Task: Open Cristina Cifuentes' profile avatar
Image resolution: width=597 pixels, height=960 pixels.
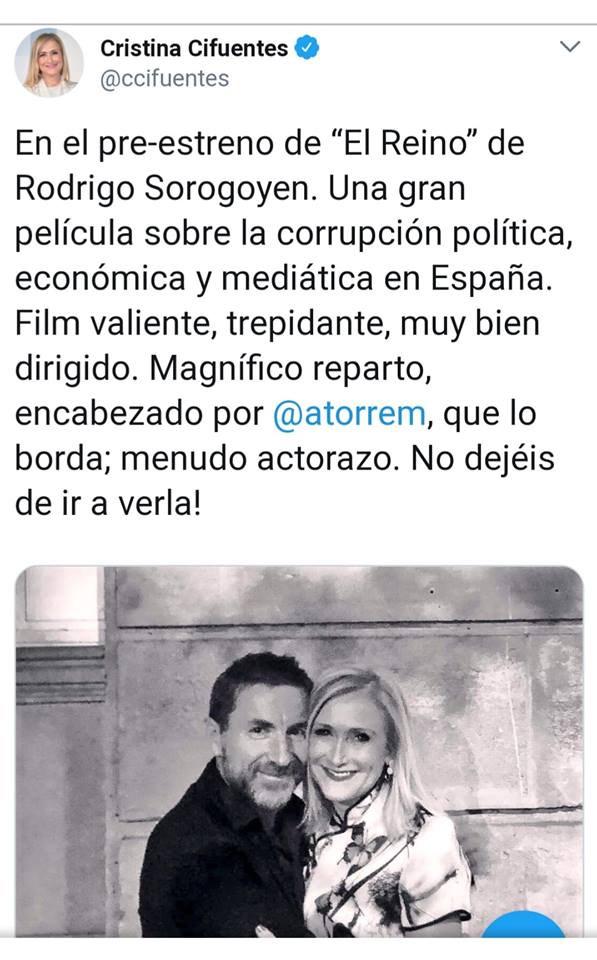Action: 49,62
